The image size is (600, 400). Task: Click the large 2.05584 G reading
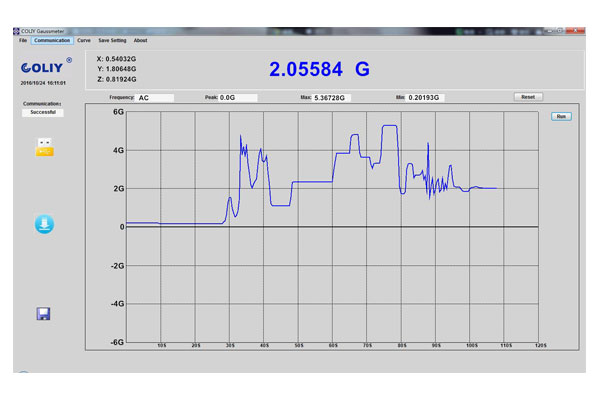click(319, 69)
